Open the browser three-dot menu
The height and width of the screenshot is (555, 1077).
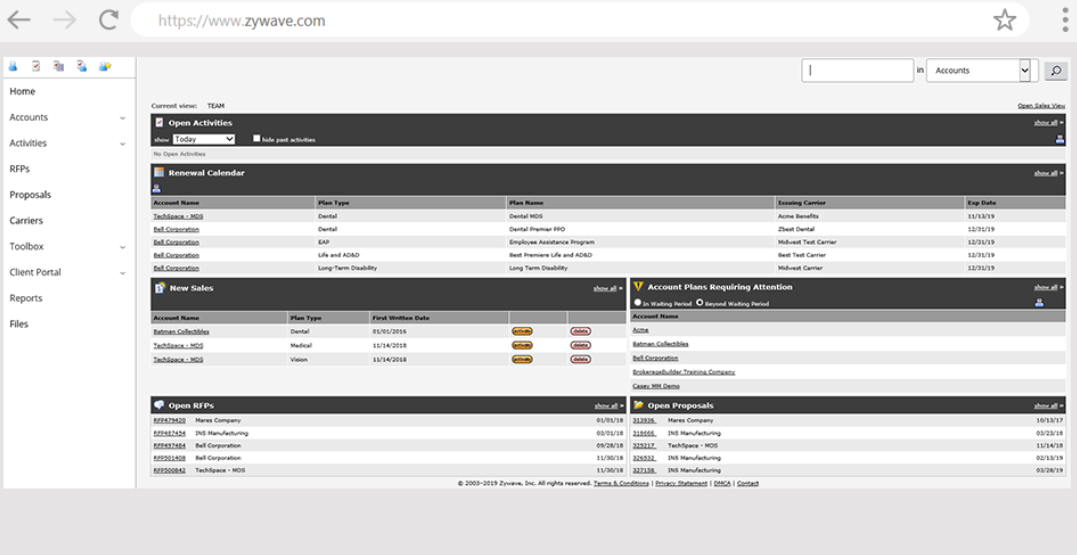[x=1065, y=20]
